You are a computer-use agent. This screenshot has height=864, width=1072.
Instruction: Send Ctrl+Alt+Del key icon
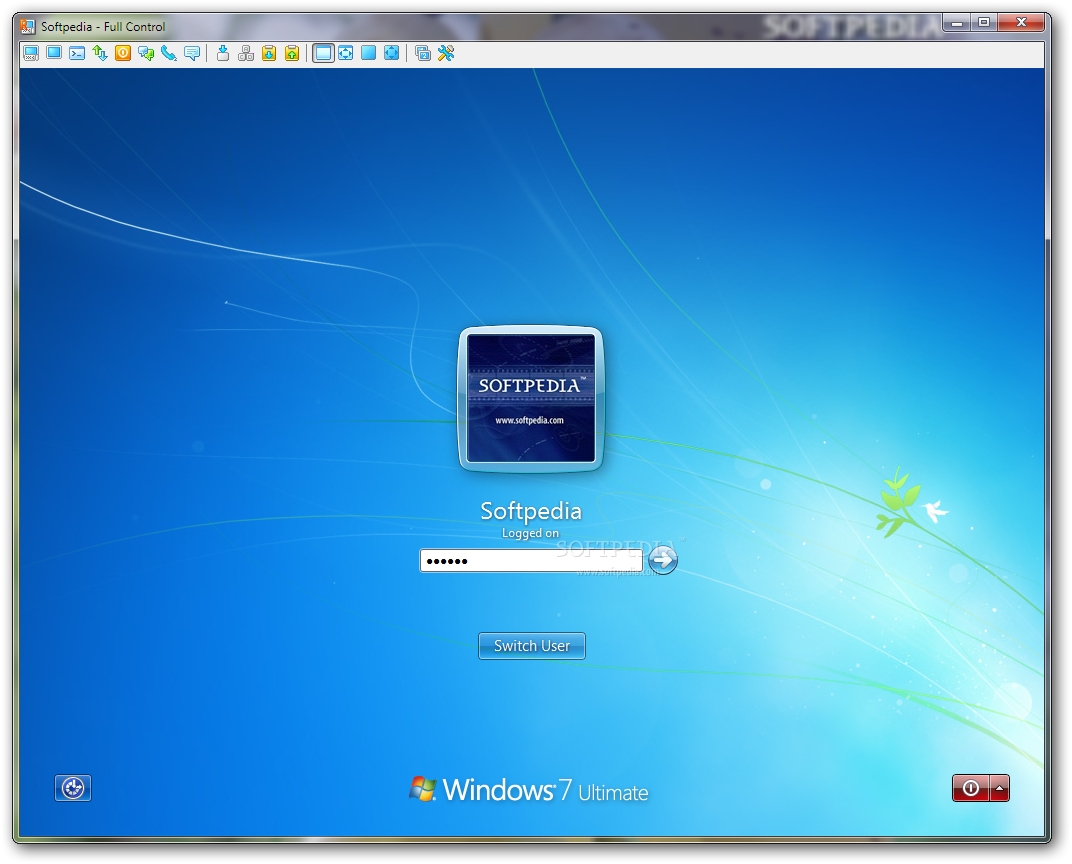[223, 53]
